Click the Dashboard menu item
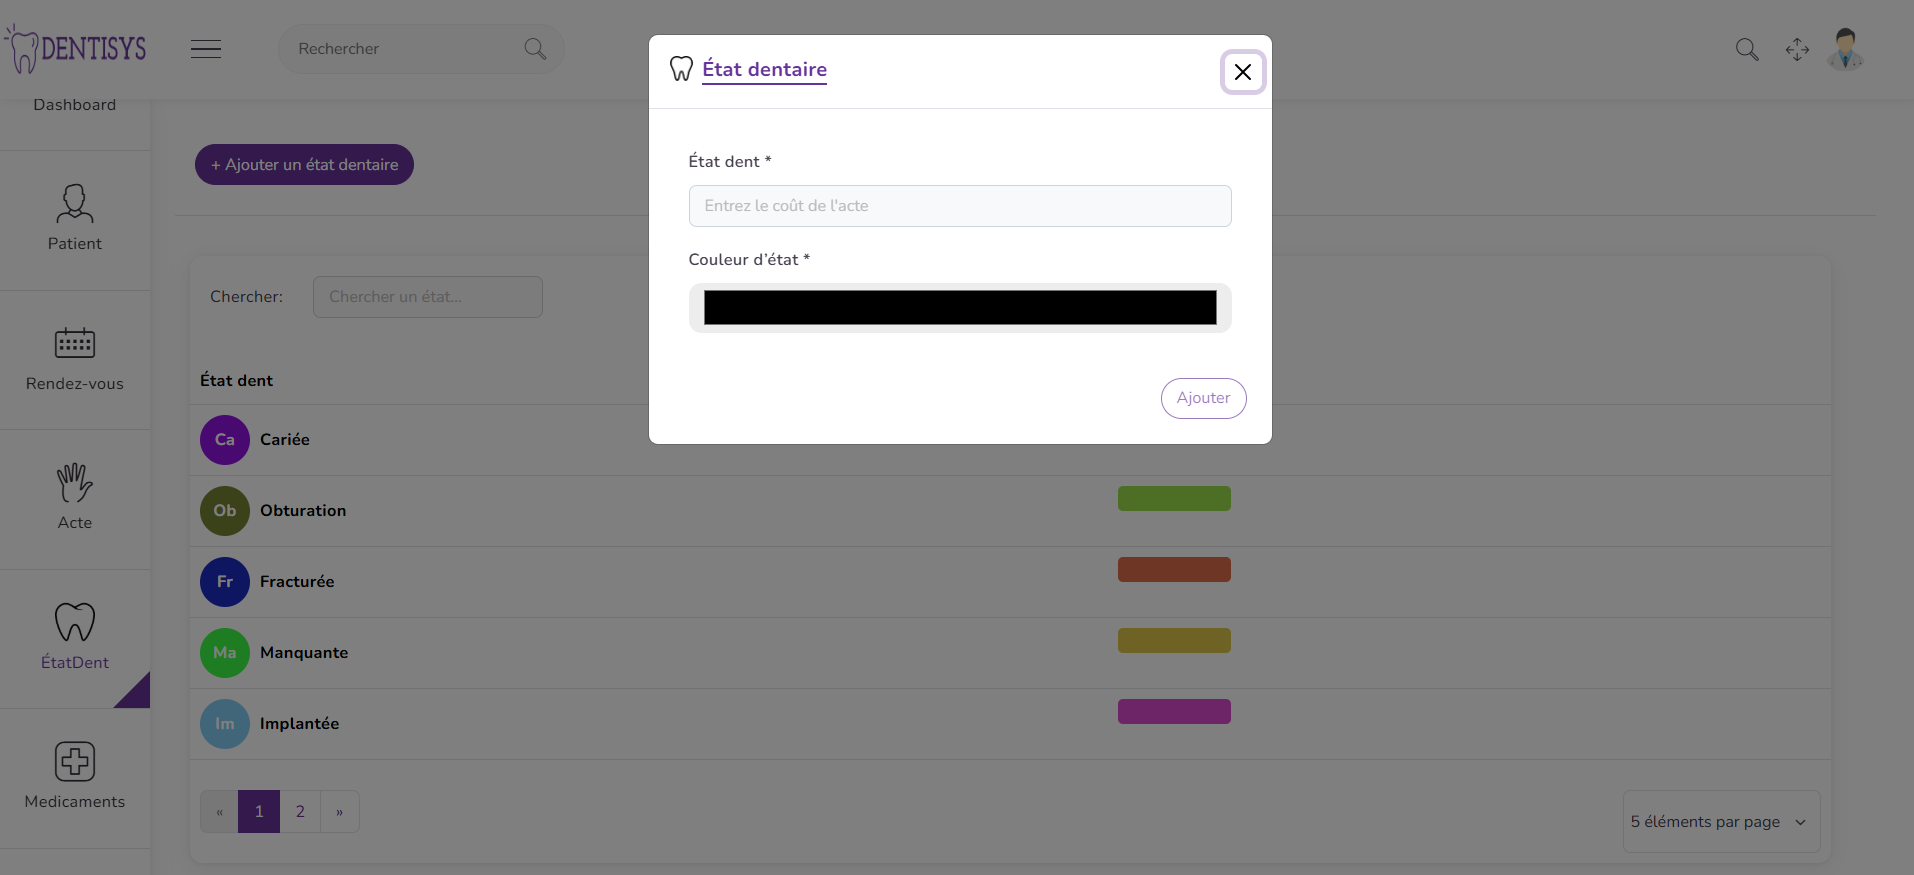1914x875 pixels. point(75,105)
